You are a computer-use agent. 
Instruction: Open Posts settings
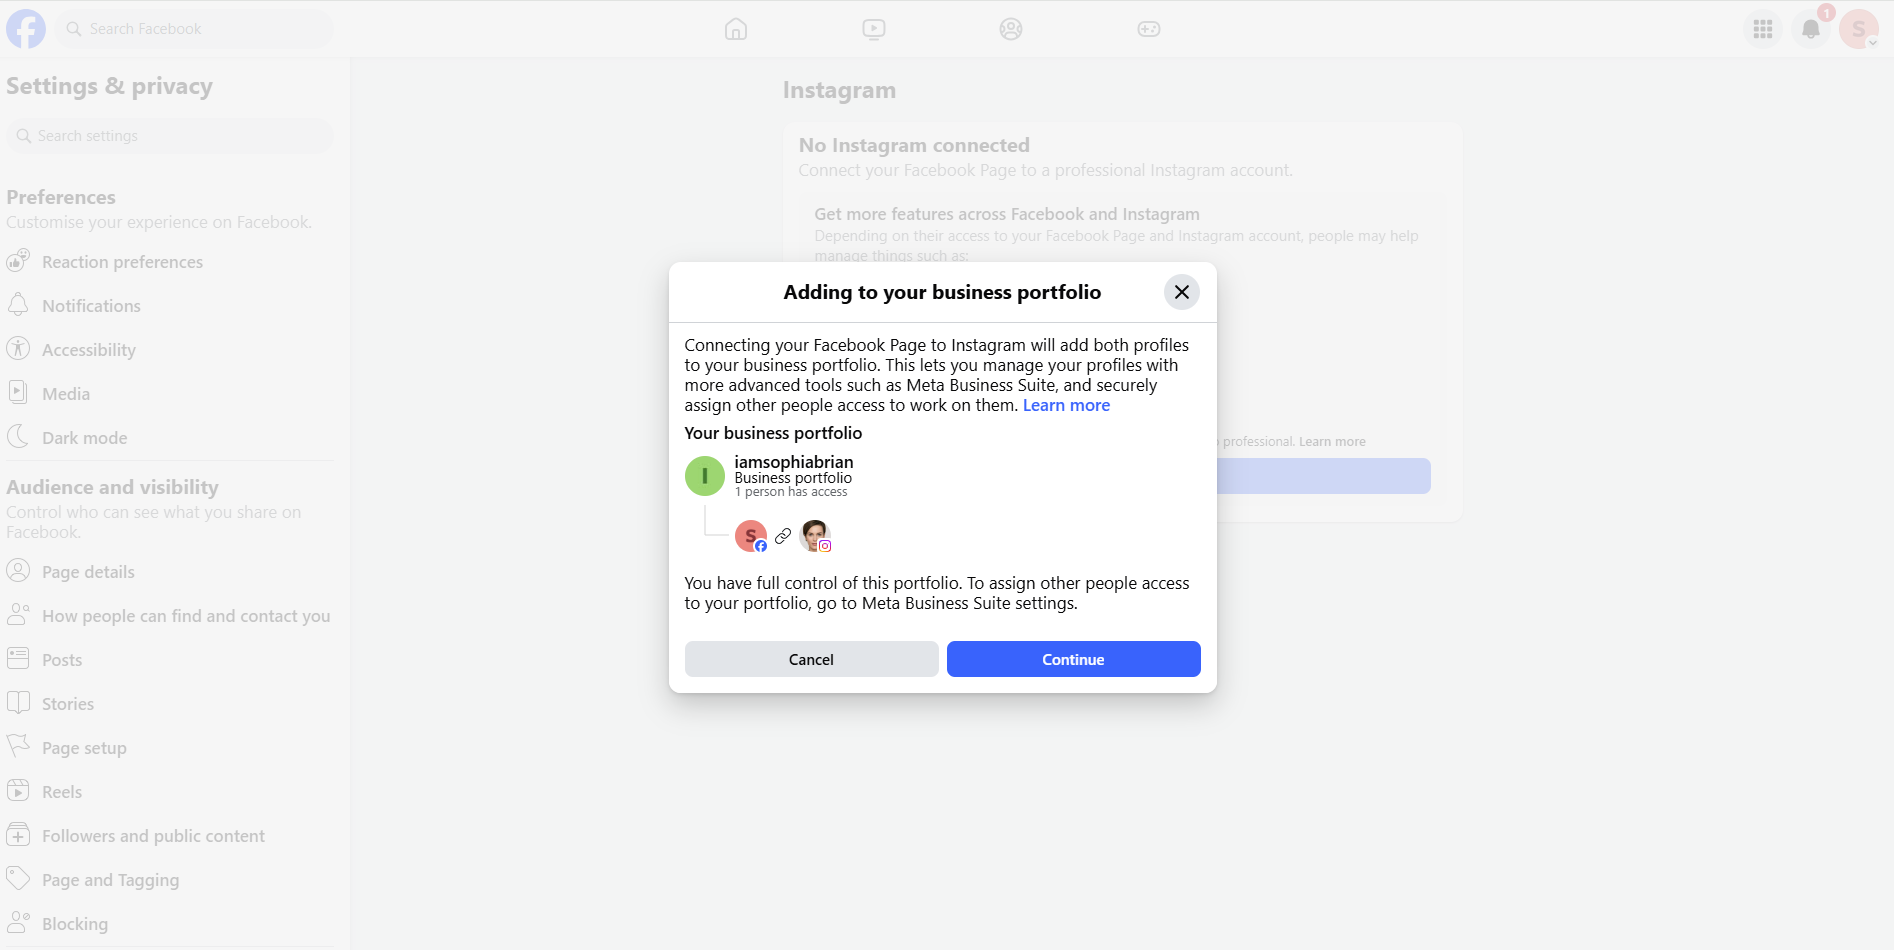point(170,660)
